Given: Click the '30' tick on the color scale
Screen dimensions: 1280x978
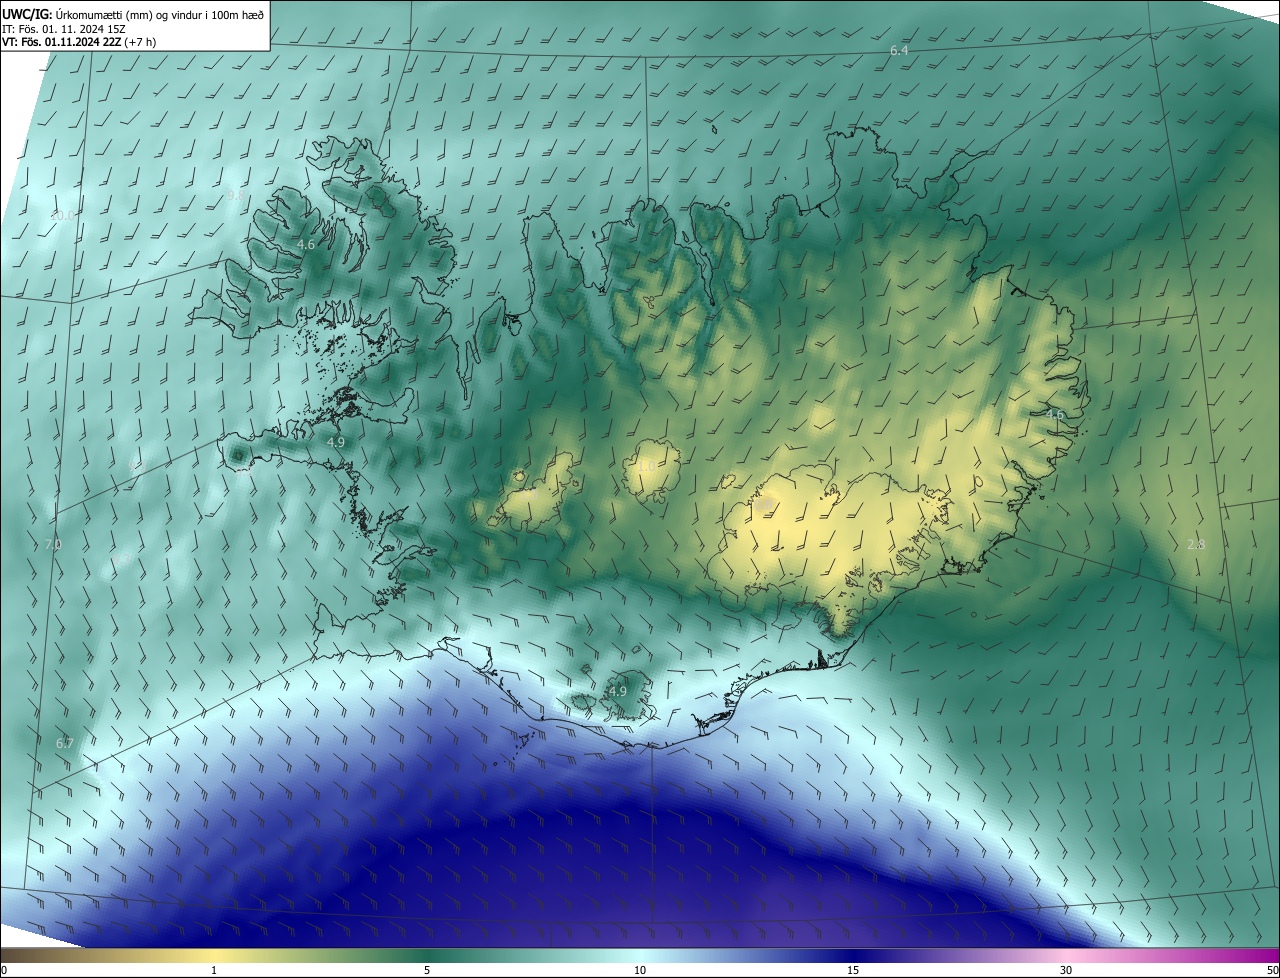Looking at the screenshot, I should tap(1066, 971).
